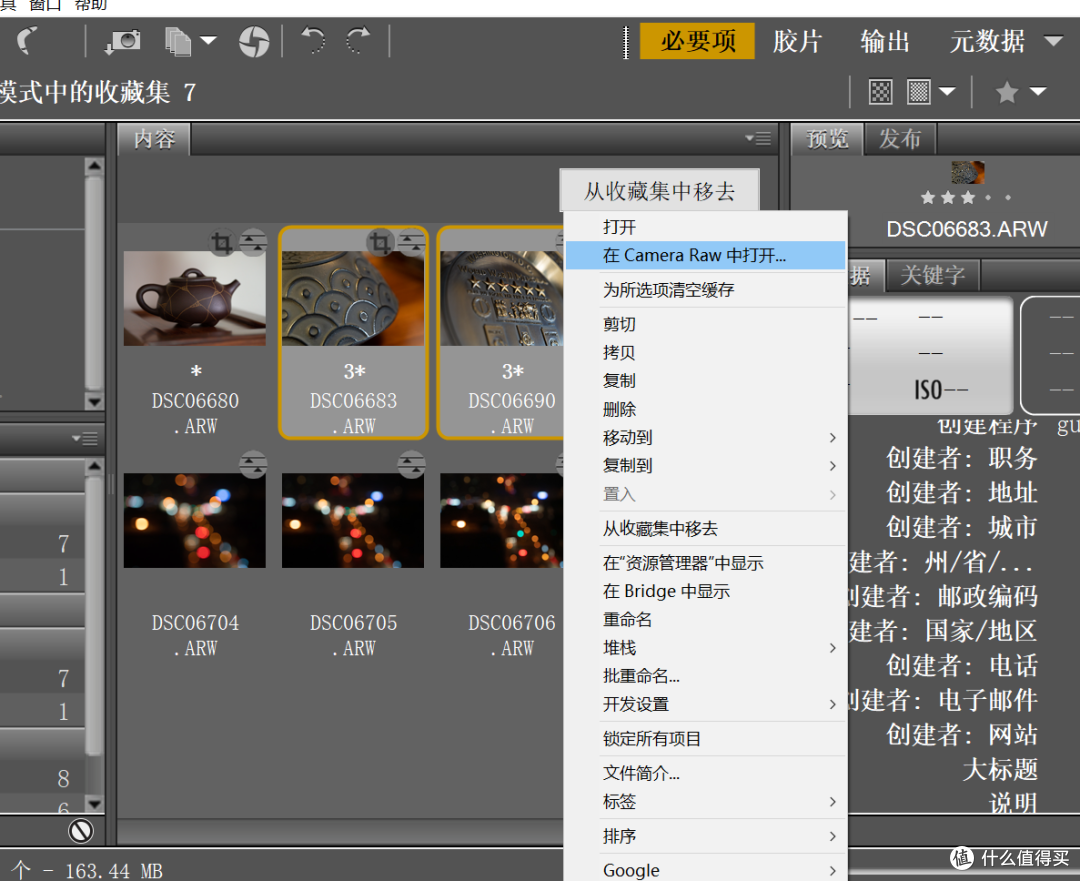Click the 从收藏集中移去 button above the menu
The height and width of the screenshot is (881, 1080).
coord(659,191)
